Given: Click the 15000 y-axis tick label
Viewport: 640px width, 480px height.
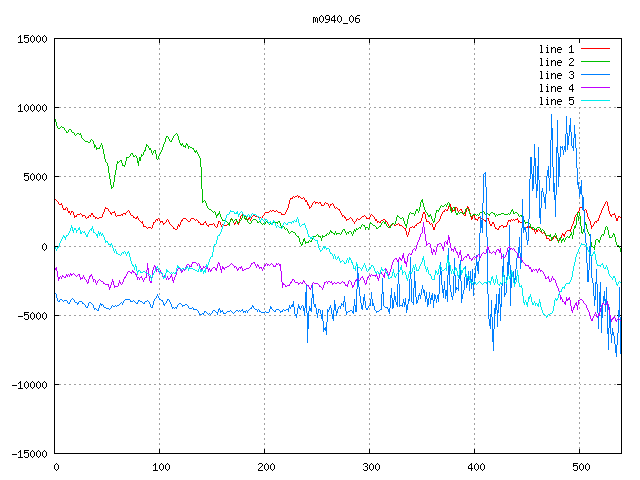Looking at the screenshot, I should tap(32, 39).
